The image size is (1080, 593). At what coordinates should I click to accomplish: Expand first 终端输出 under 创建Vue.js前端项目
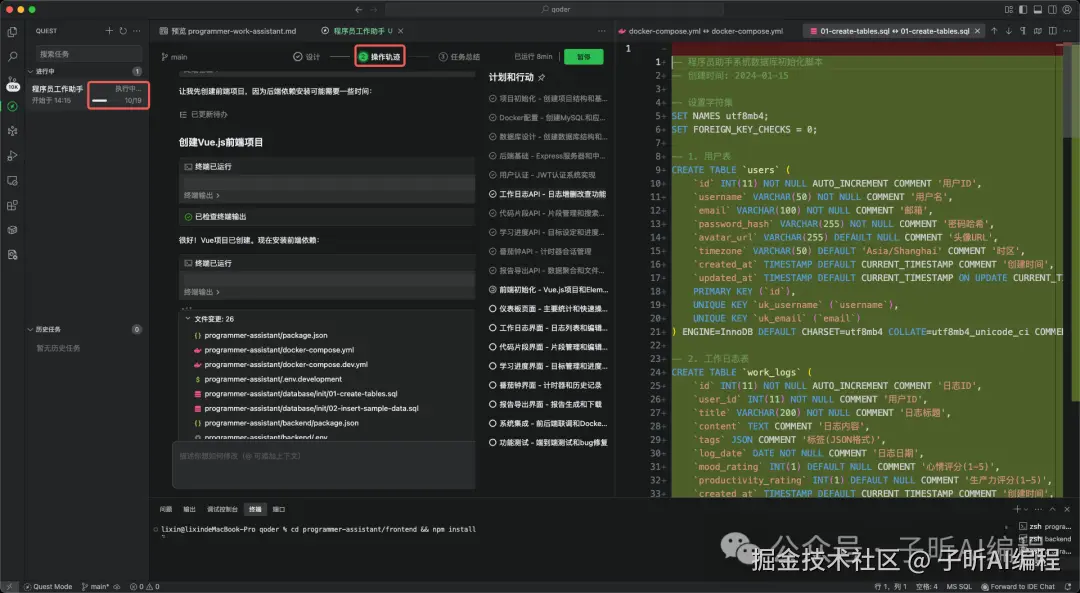click(202, 196)
